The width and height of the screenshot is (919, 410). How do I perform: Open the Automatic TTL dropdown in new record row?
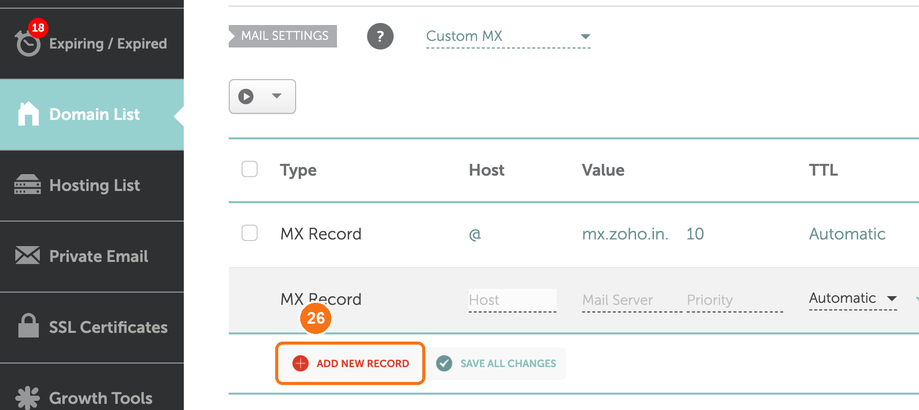(853, 299)
